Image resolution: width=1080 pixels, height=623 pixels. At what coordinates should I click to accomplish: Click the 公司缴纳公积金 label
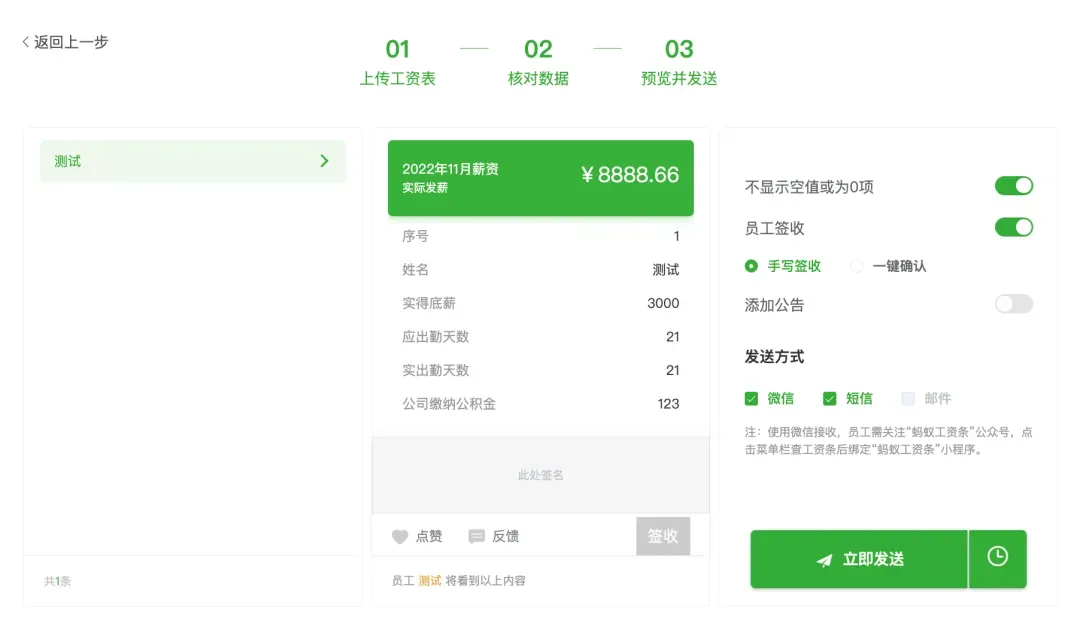449,404
